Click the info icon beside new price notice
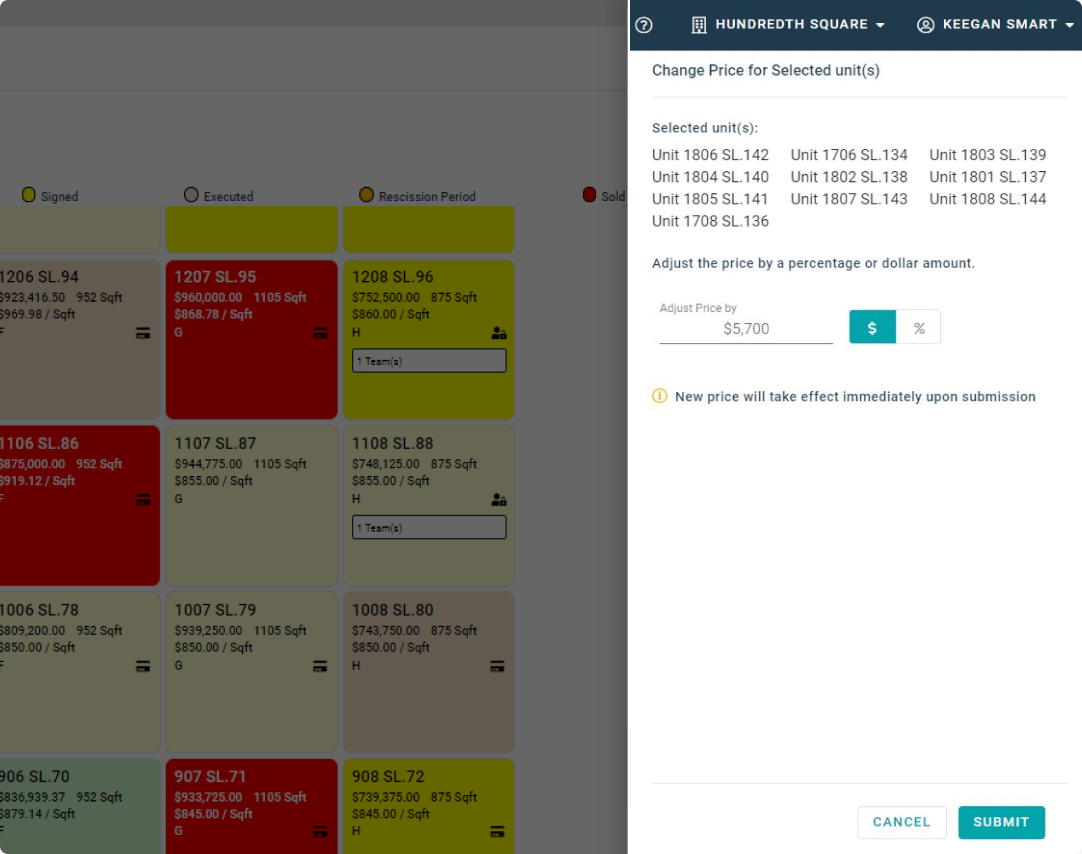Image resolution: width=1082 pixels, height=854 pixels. pyautogui.click(x=660, y=396)
